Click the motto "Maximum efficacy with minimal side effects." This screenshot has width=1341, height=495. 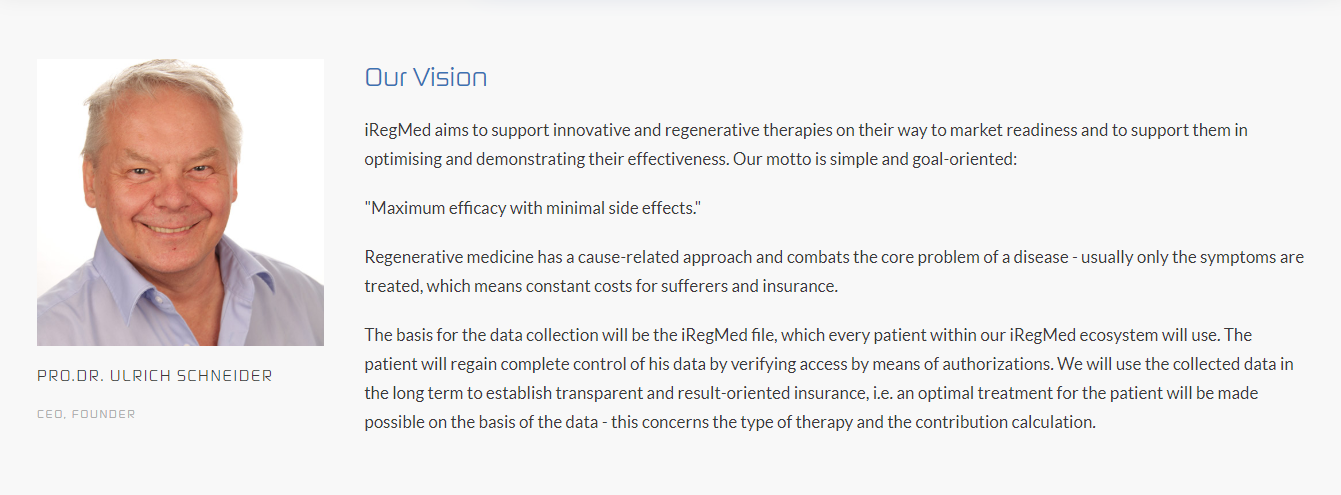coord(533,208)
